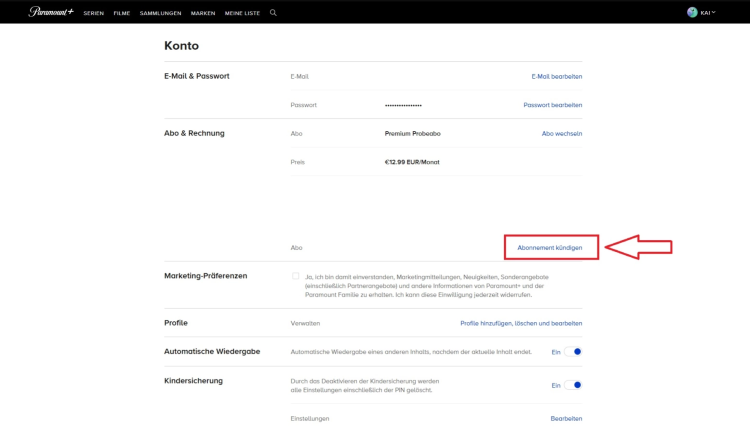The width and height of the screenshot is (750, 431).
Task: Open the SERIEN navigation item
Action: 94,13
